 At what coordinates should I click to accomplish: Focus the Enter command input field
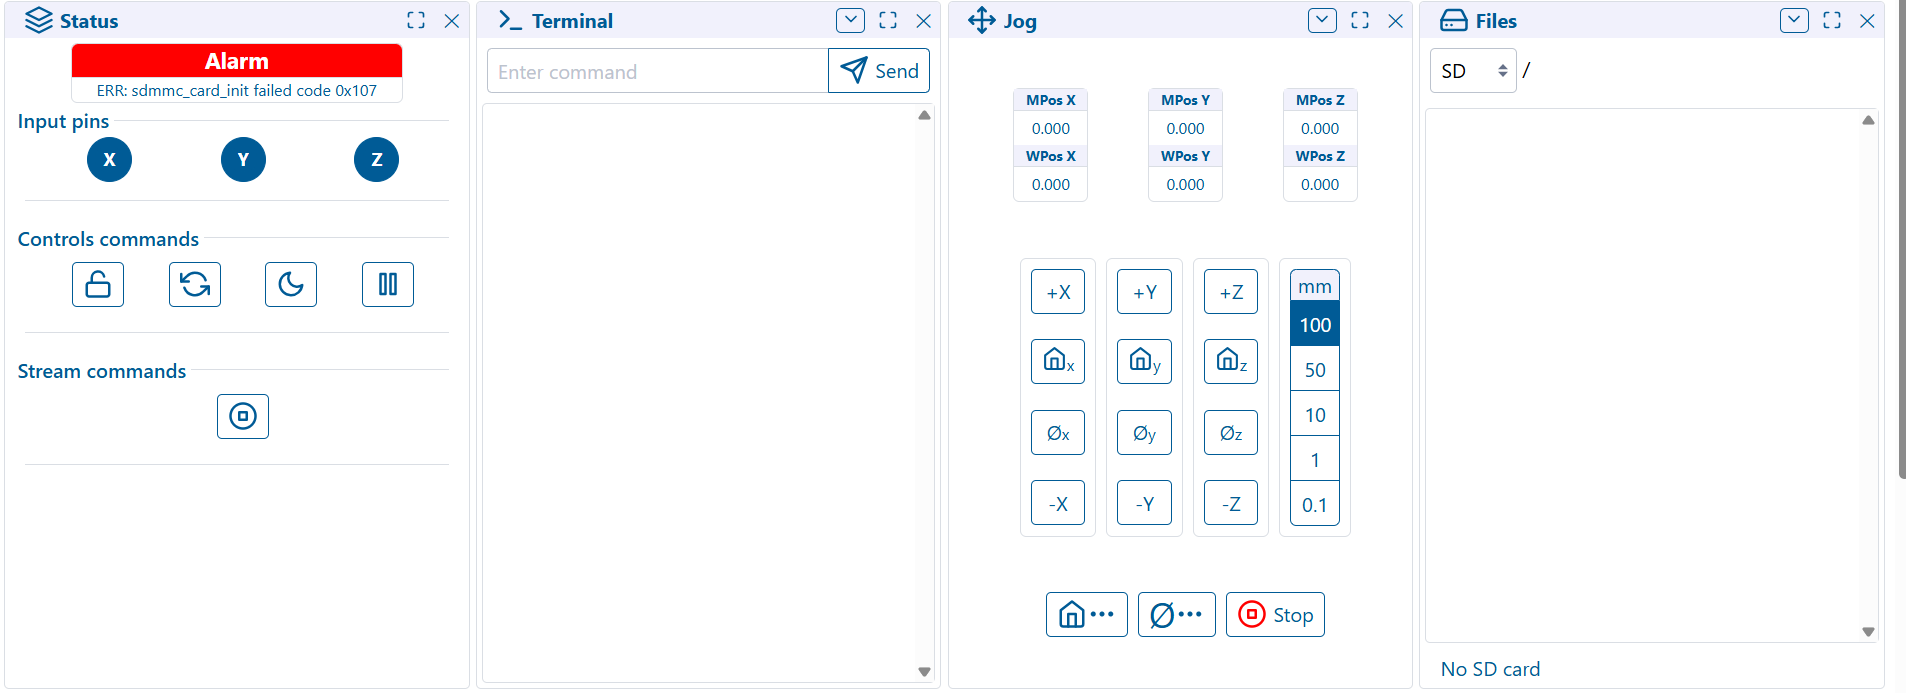click(x=657, y=72)
